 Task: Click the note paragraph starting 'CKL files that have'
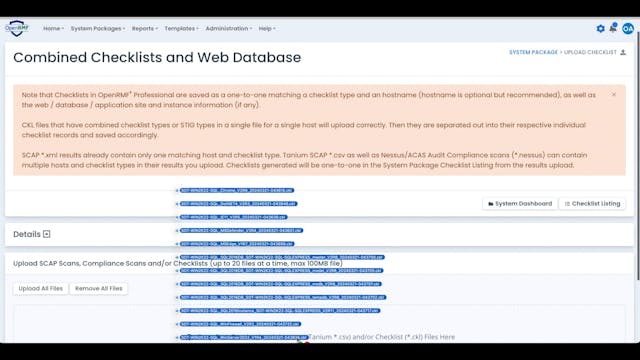(x=304, y=130)
